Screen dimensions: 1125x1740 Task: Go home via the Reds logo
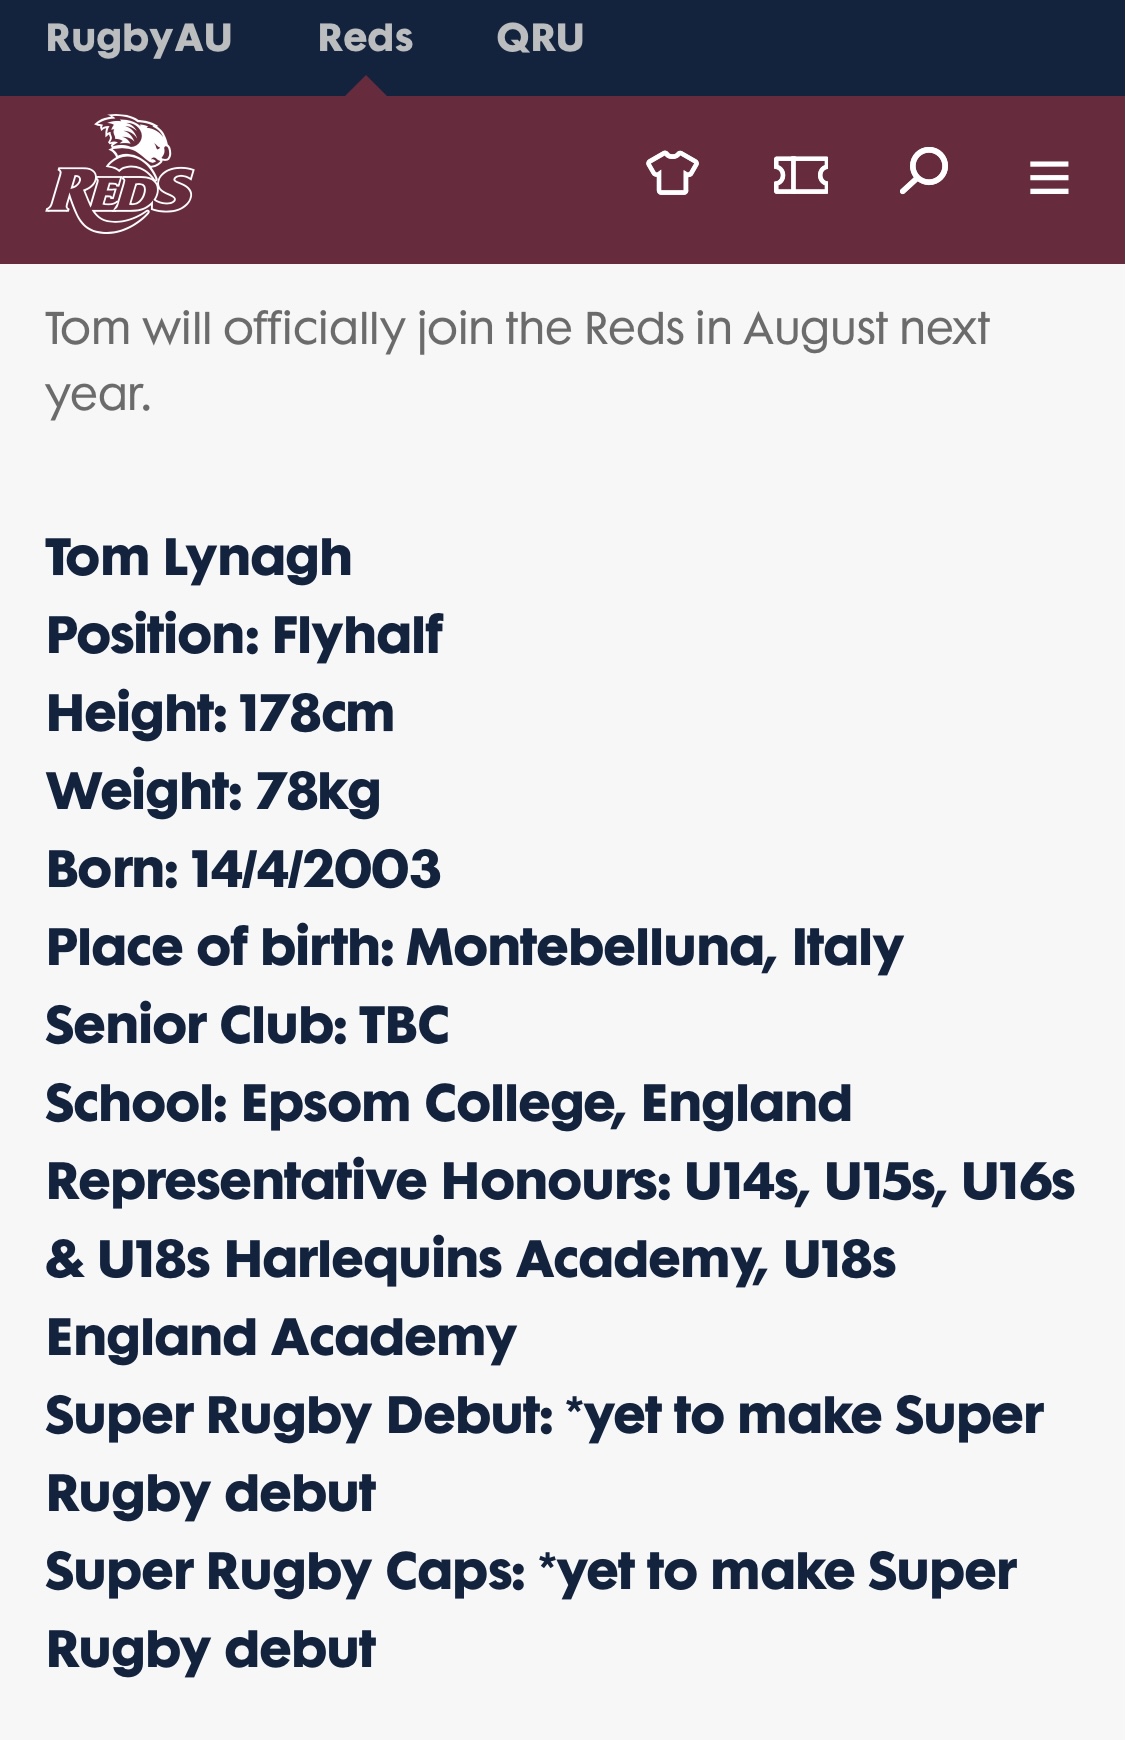120,174
